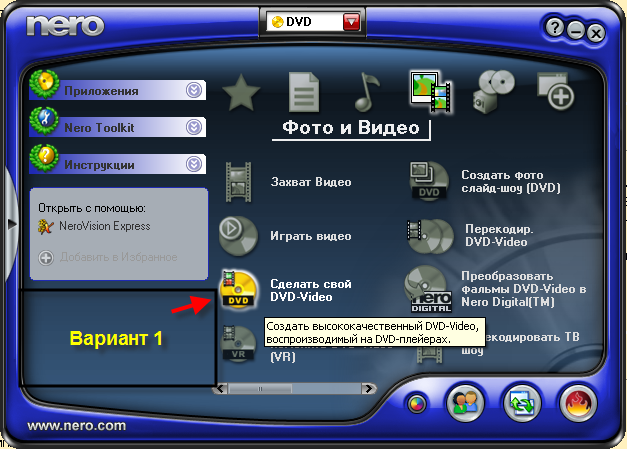Expand the Инструкции panel

194,163
